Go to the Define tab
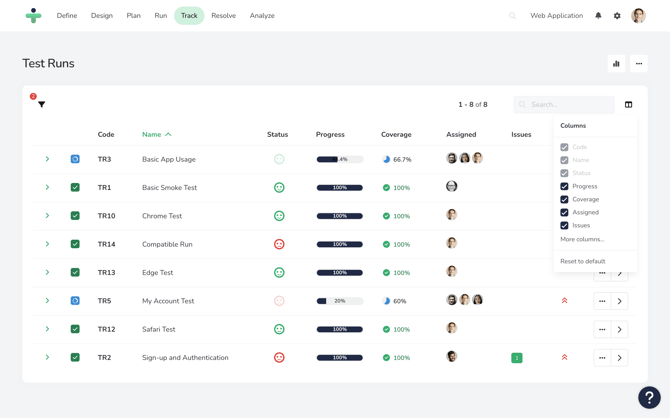The image size is (670, 418). (67, 16)
